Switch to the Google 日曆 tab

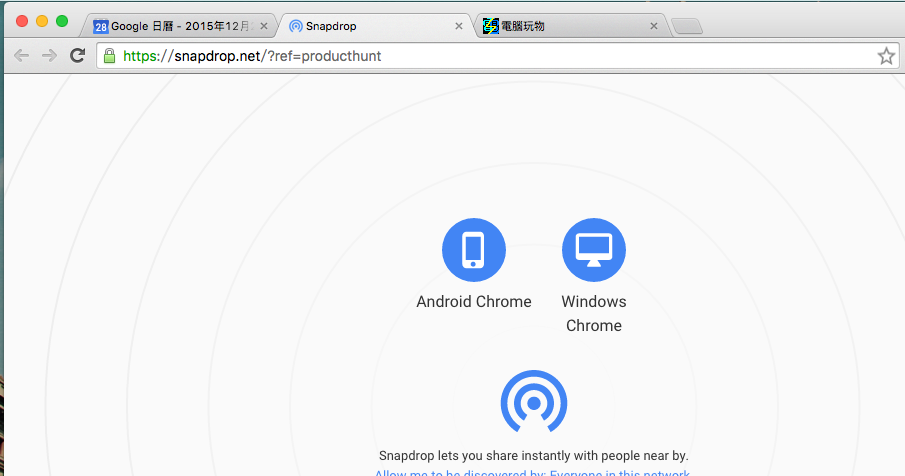point(179,26)
